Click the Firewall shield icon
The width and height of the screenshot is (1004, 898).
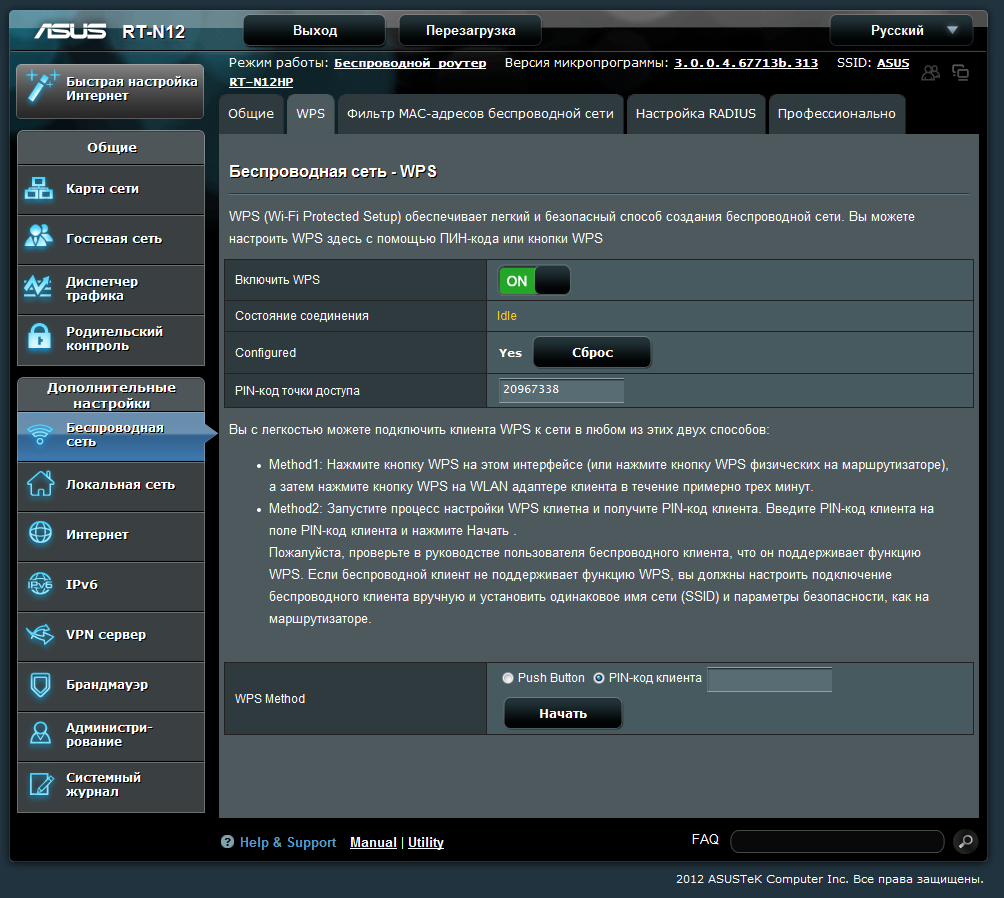coord(40,684)
